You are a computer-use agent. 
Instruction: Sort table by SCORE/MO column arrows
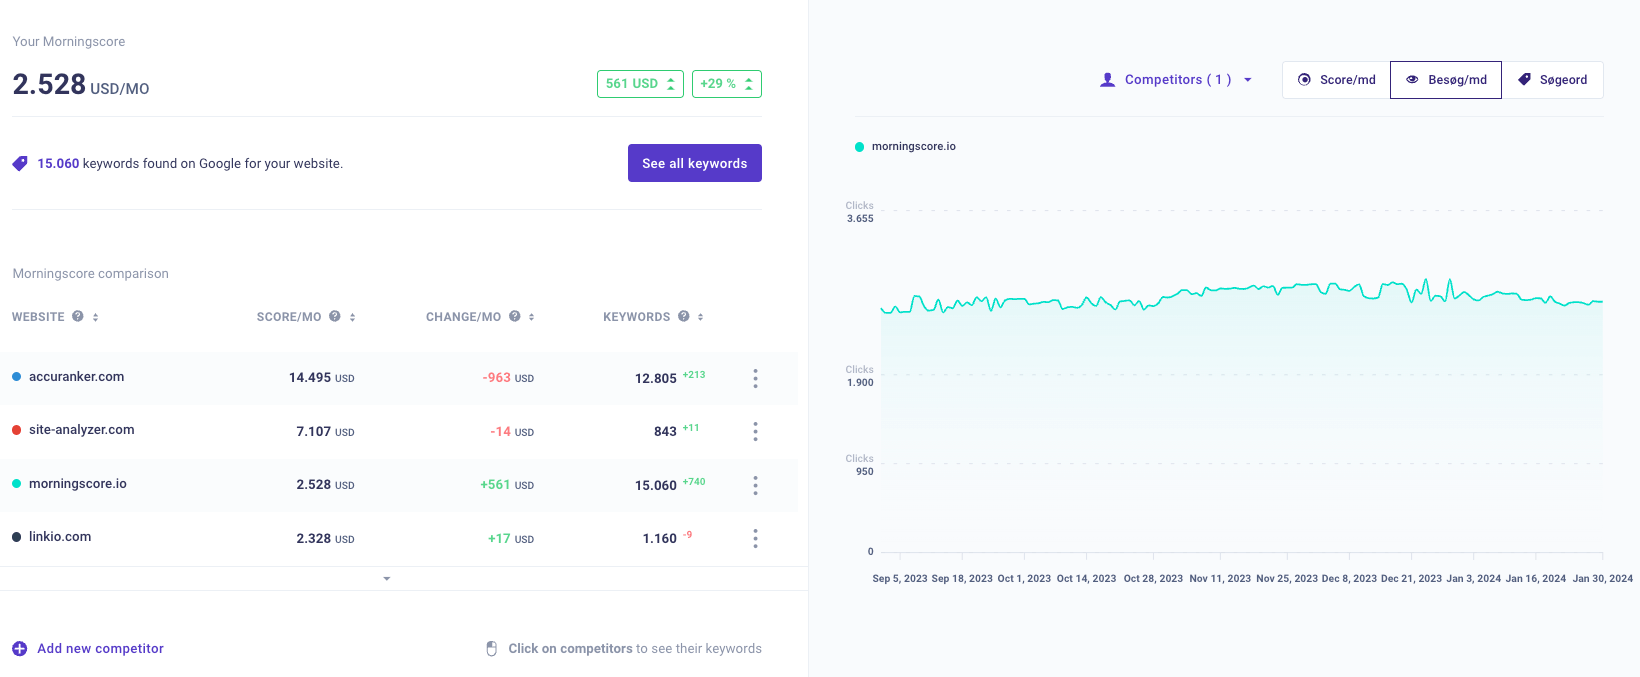coord(353,317)
